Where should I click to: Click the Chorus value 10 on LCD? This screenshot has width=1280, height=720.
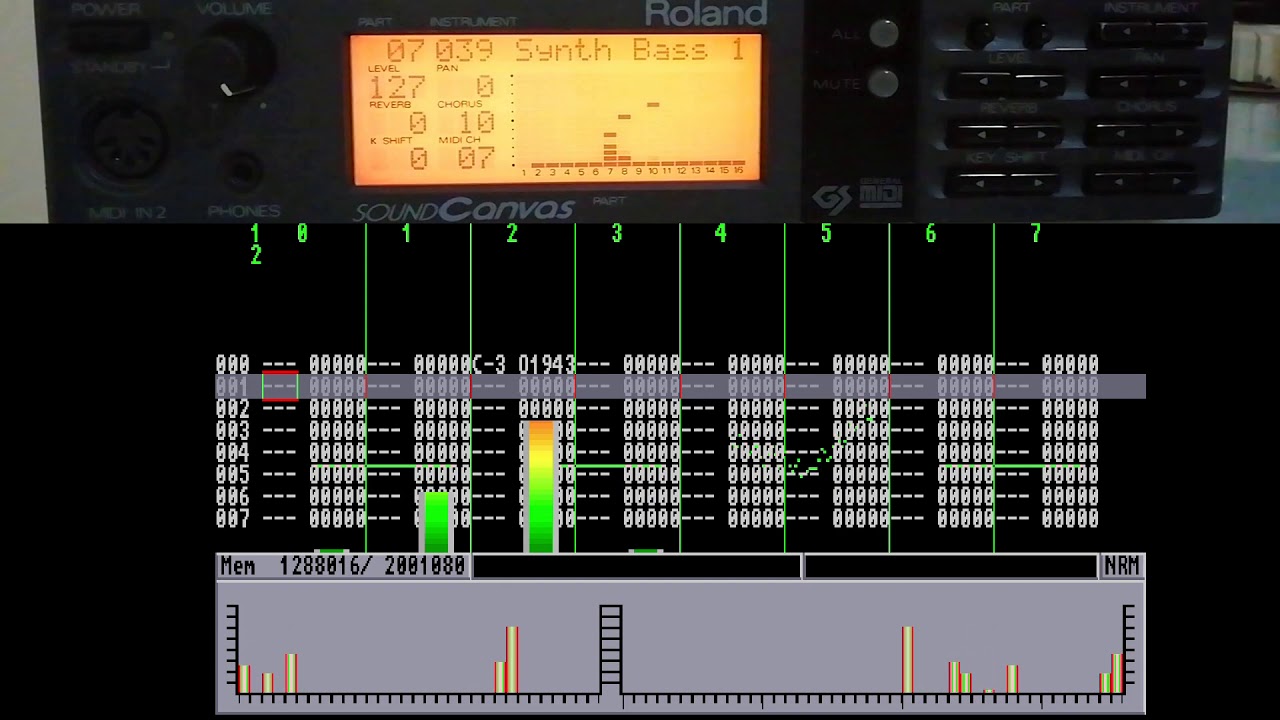[478, 123]
